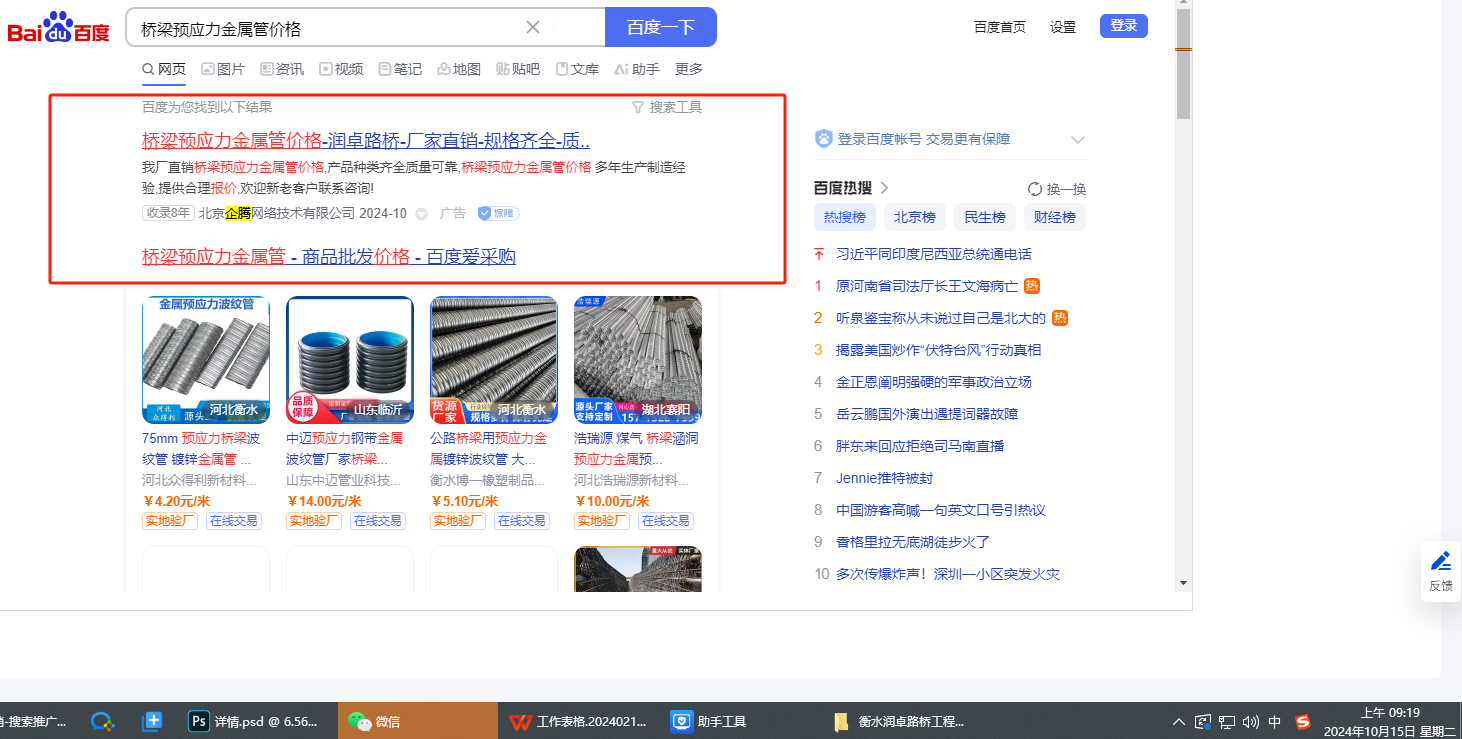Expand the small arrow beside 2024-10
1462x739 pixels.
pos(421,214)
